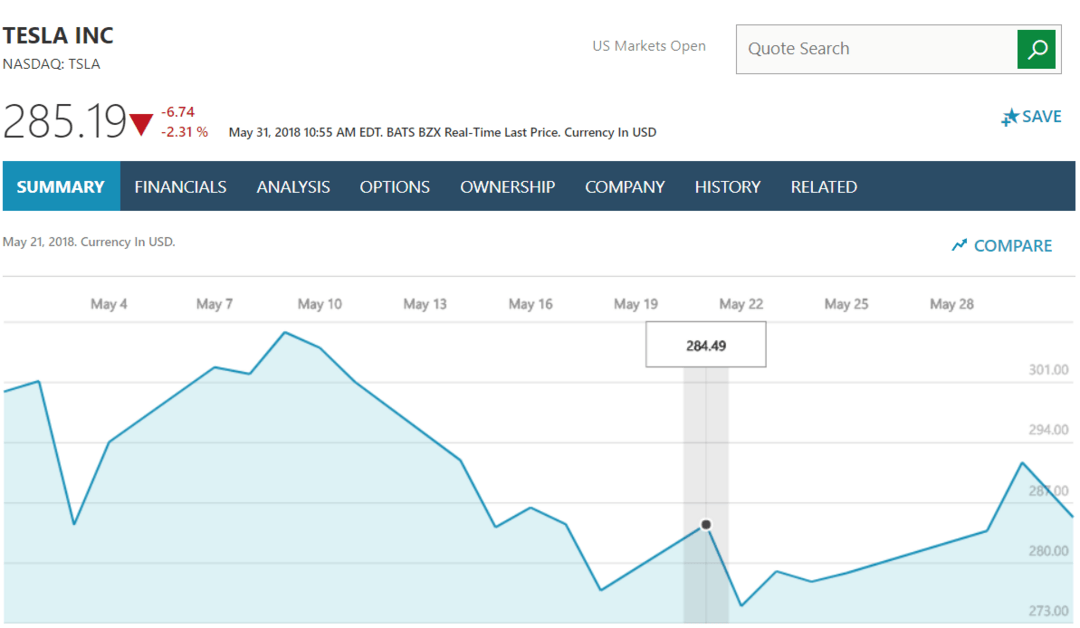Screen dimensions: 1080x628
Task: Click the May 16 axis label
Action: coord(530,304)
